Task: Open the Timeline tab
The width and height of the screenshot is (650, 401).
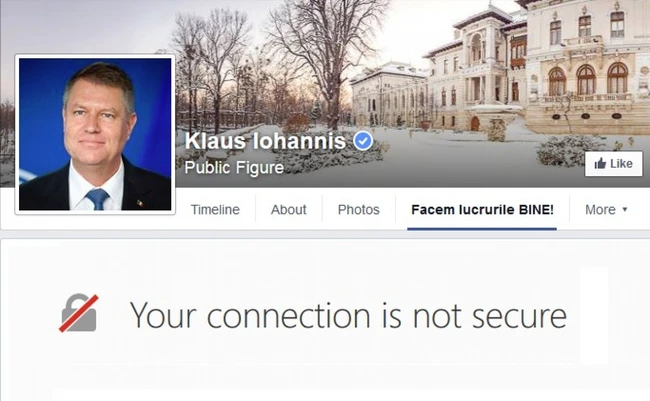Action: pos(215,210)
